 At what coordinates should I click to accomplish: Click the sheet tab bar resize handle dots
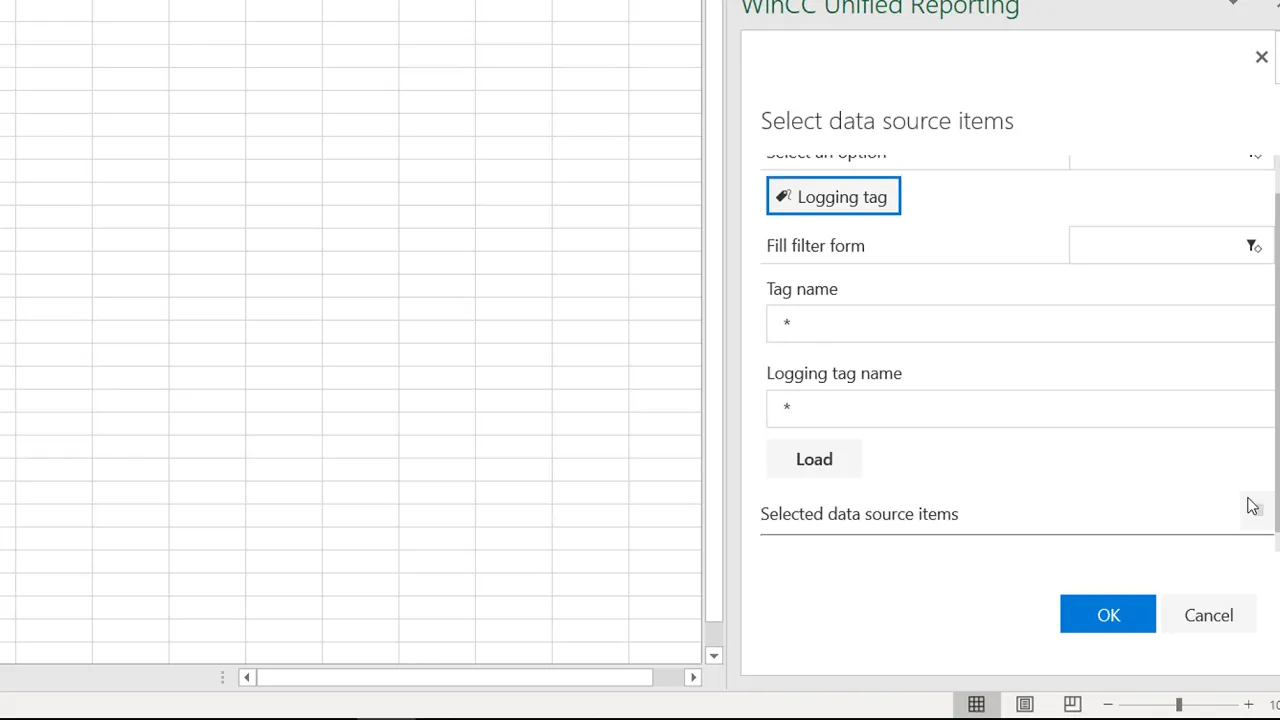(222, 677)
